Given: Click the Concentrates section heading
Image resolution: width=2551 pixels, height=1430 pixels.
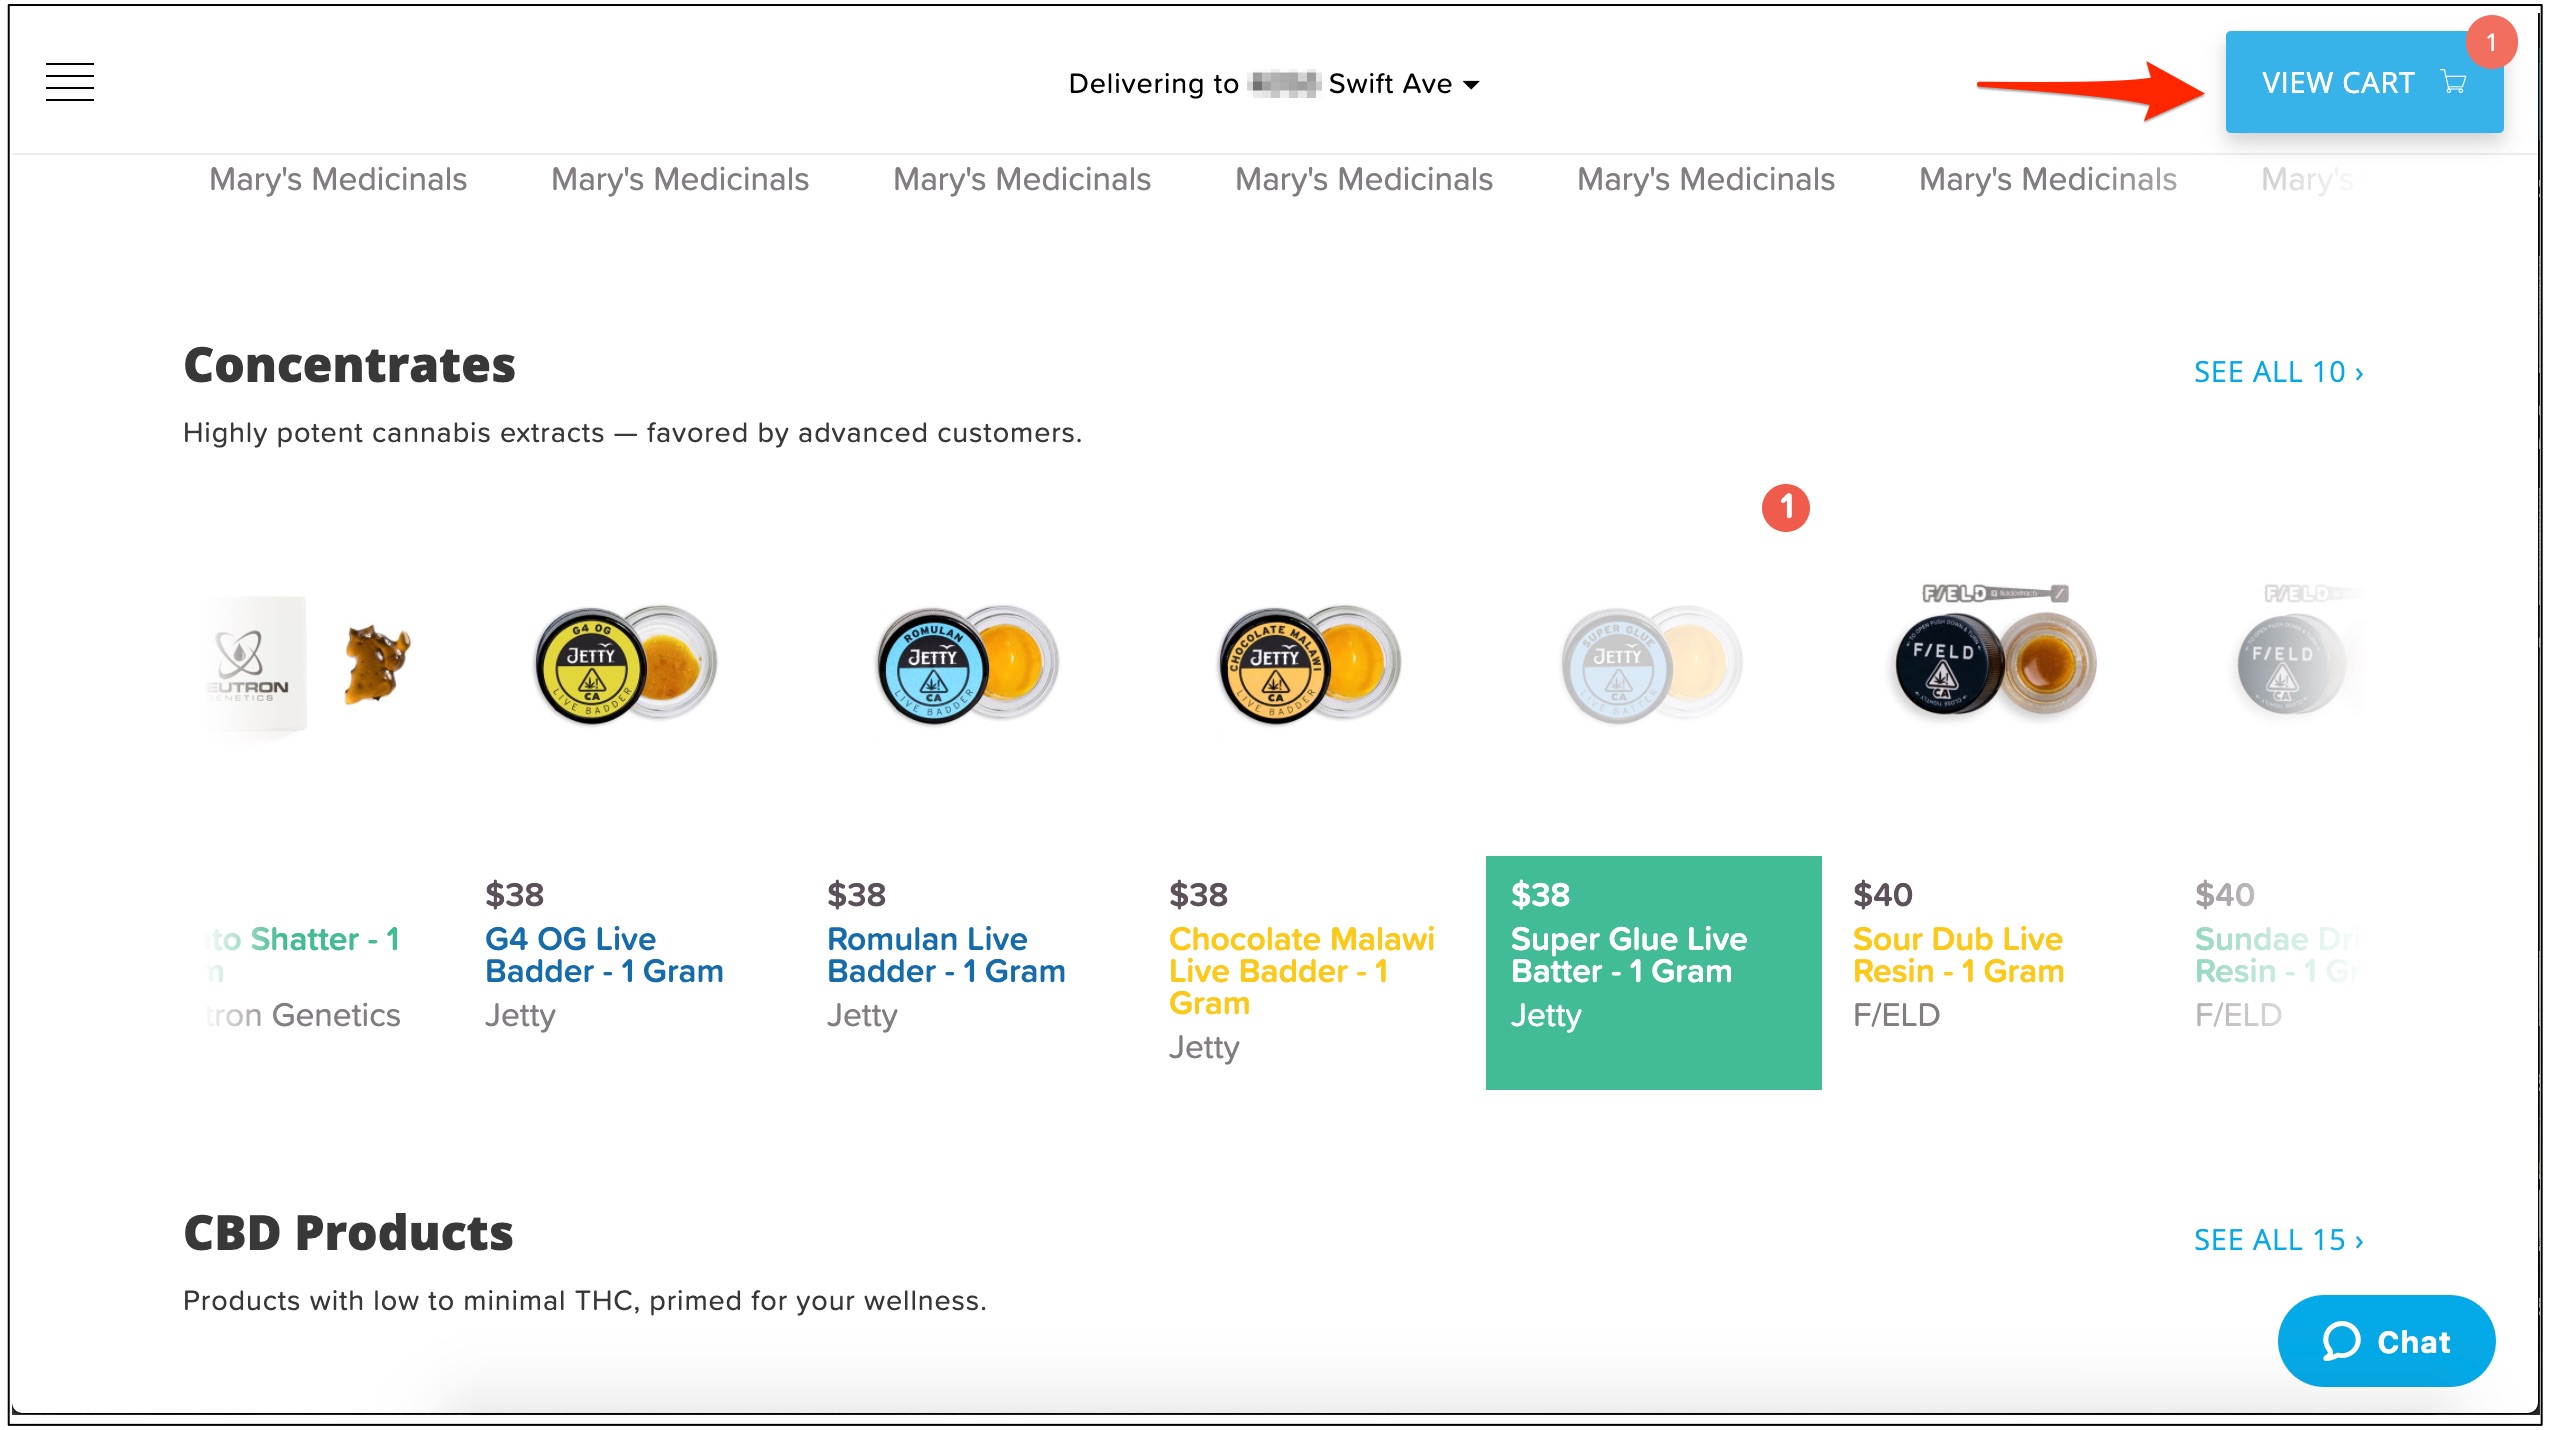Looking at the screenshot, I should coord(349,365).
